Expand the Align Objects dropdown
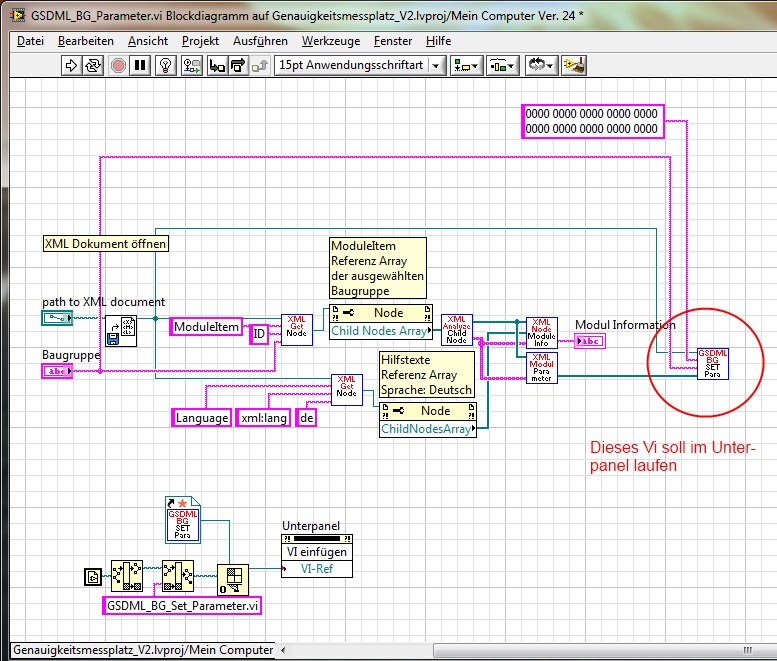This screenshot has height=661, width=777. point(466,65)
